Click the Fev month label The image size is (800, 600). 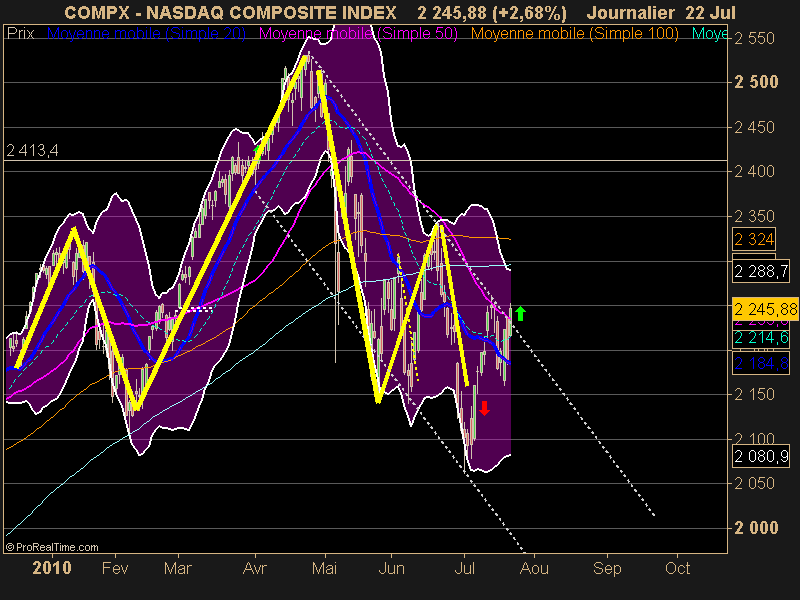coord(115,568)
